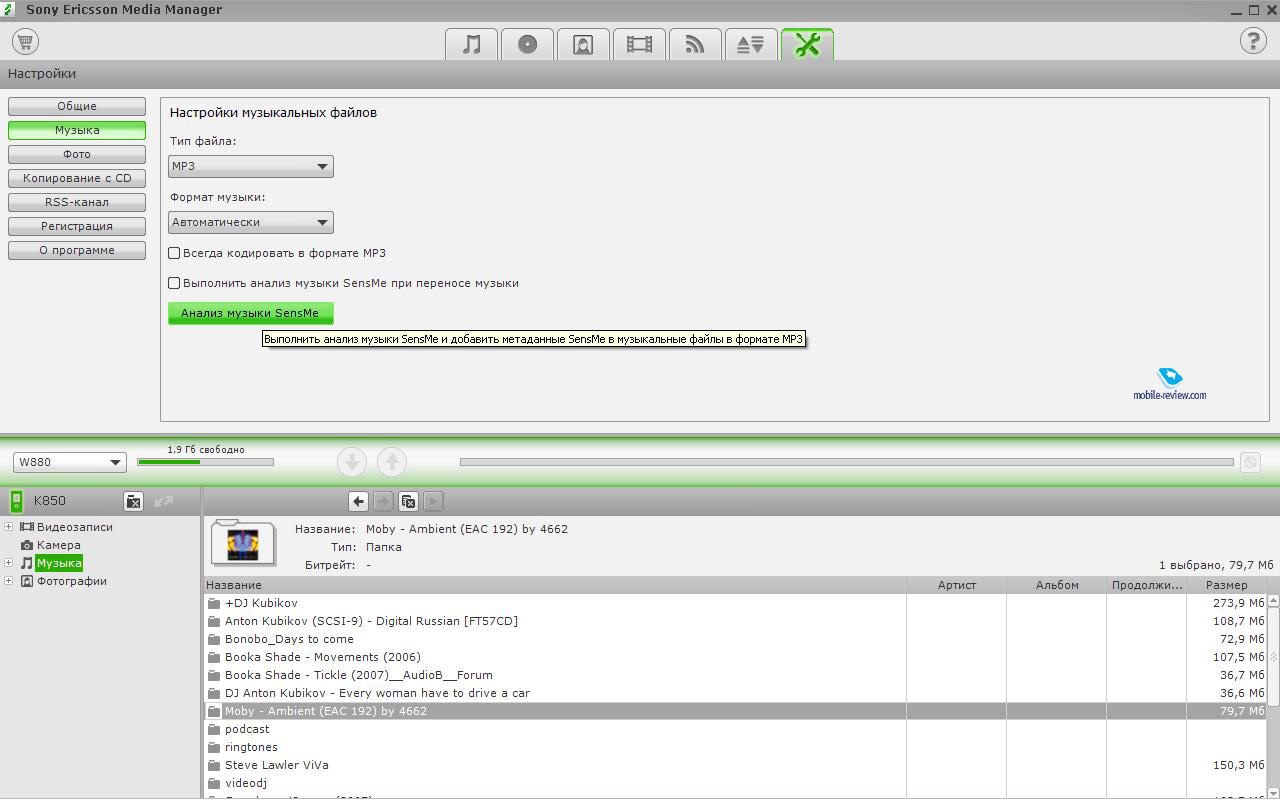Go back with the left arrow button
1280x800 pixels.
pos(358,502)
